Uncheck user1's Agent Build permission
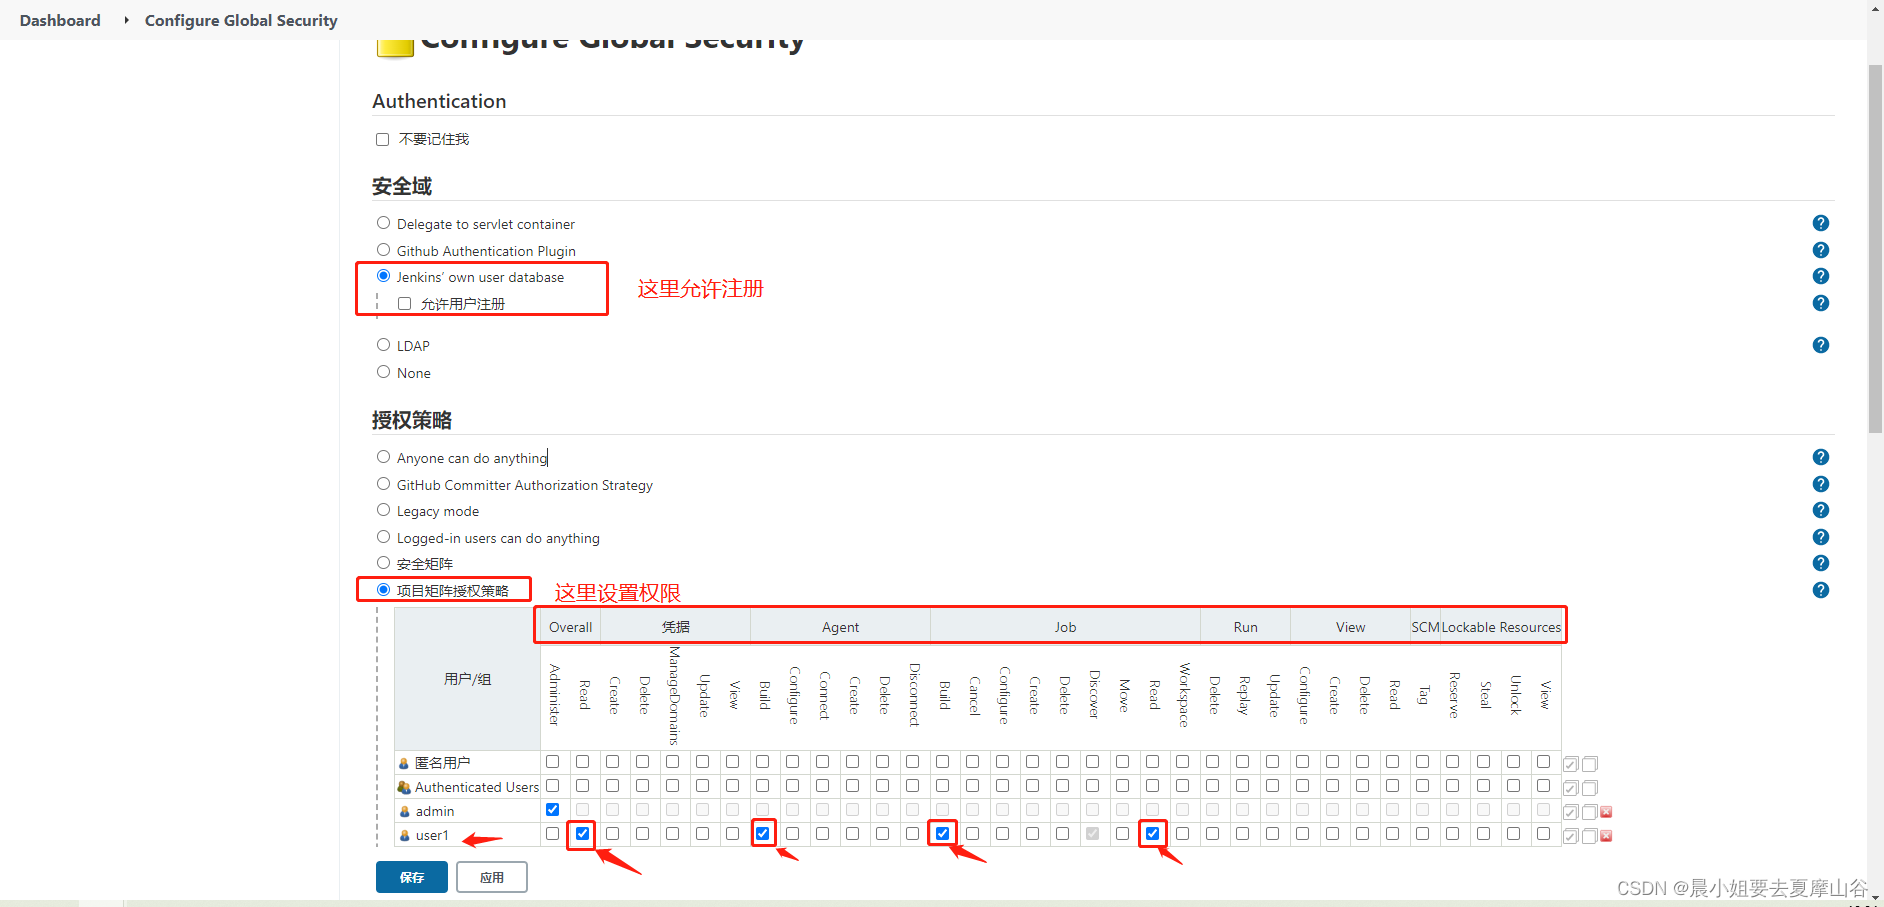 762,834
